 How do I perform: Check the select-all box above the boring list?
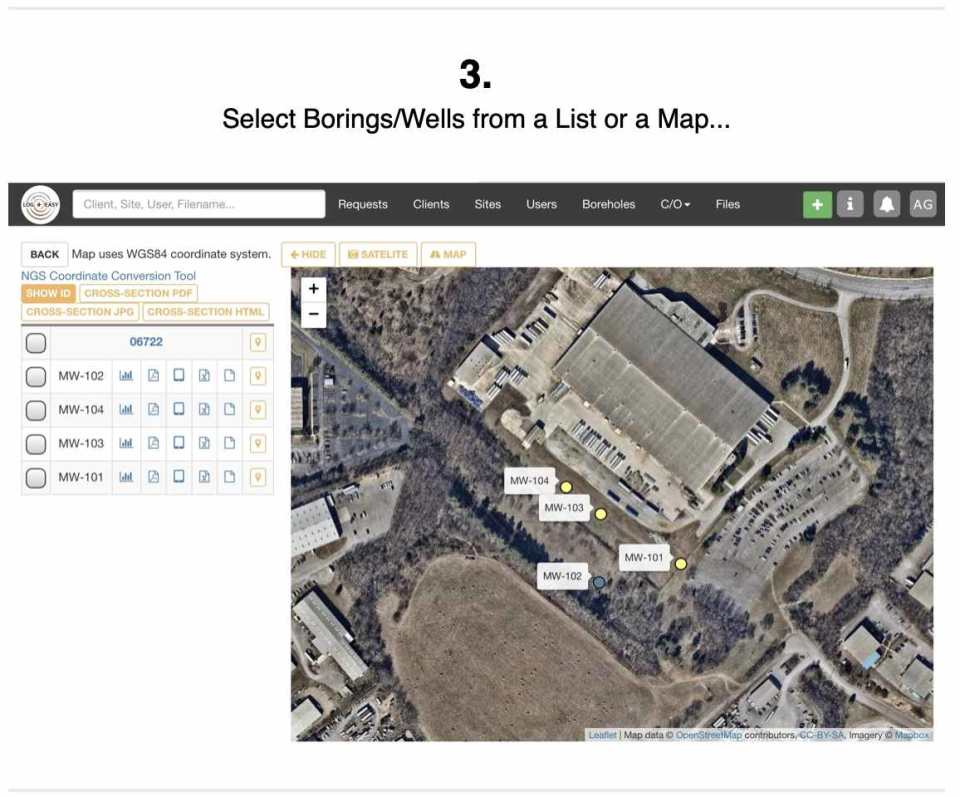point(37,343)
